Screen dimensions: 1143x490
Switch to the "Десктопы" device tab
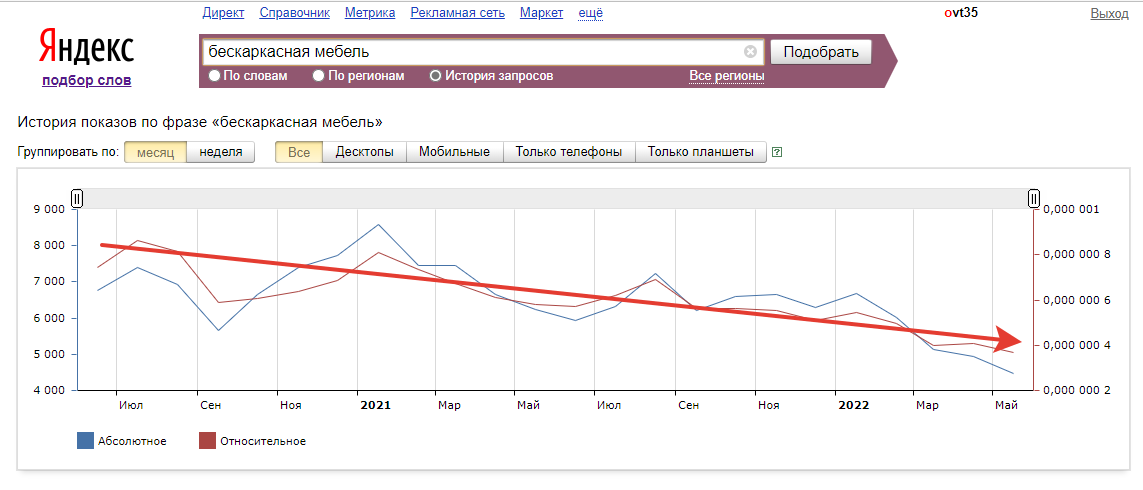(x=364, y=152)
